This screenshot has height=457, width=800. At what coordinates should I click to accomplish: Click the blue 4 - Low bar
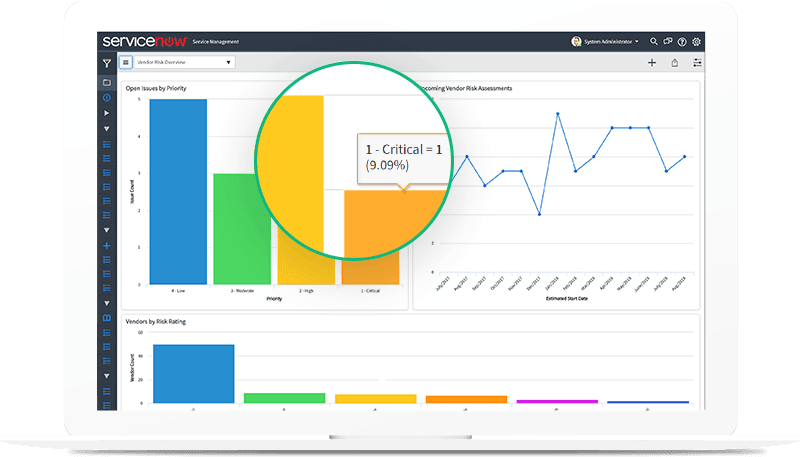point(178,192)
